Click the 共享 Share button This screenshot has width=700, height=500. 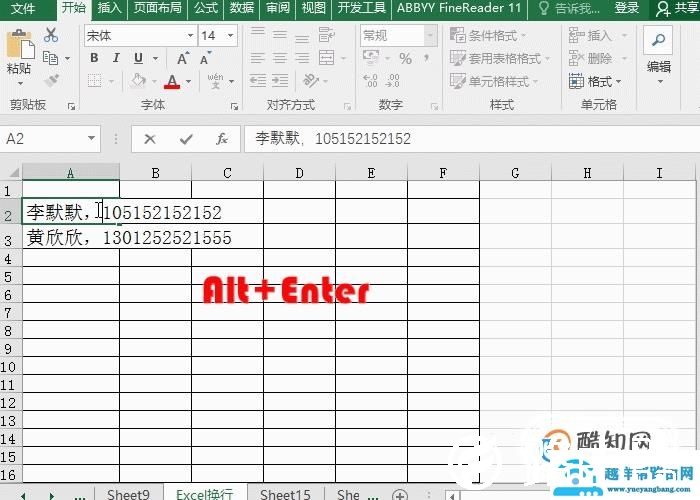[677, 8]
